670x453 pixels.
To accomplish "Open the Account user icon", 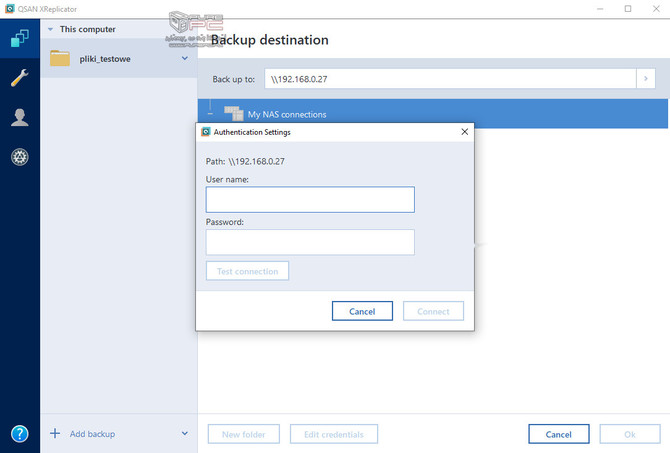I will click(x=20, y=118).
